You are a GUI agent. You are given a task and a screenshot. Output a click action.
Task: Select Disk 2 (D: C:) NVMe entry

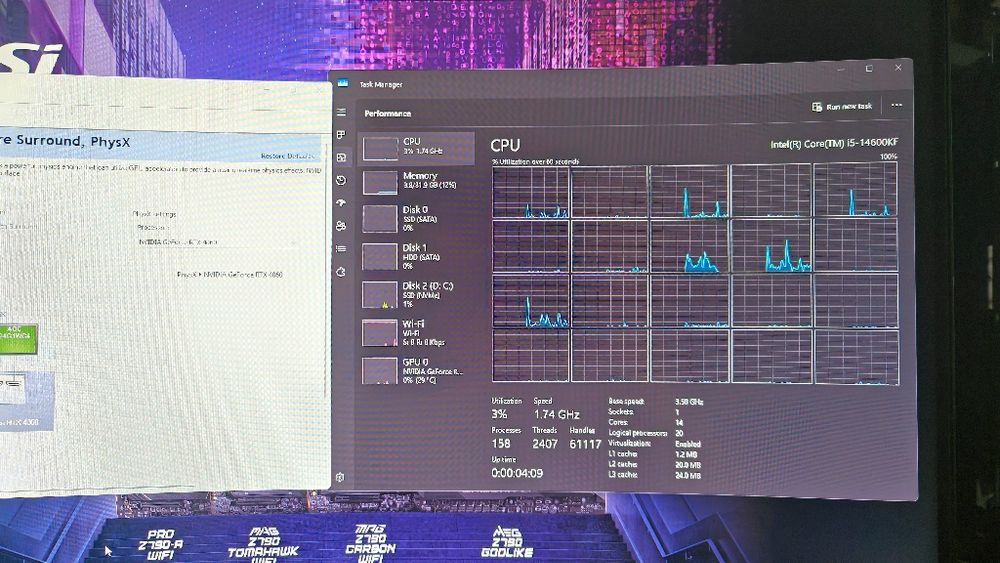click(416, 295)
